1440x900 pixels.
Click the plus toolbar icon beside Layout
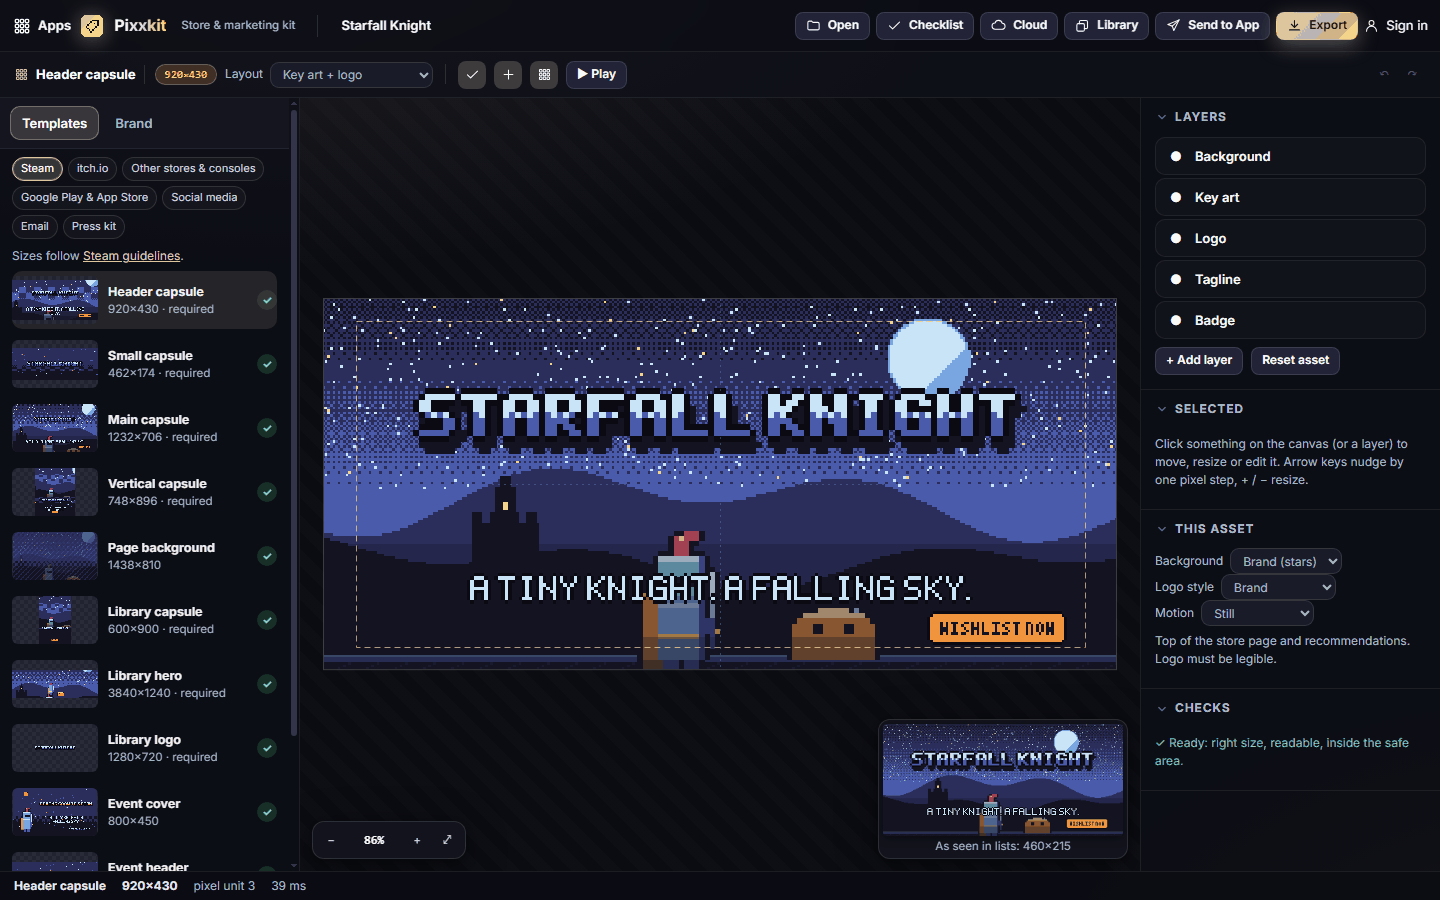click(508, 74)
